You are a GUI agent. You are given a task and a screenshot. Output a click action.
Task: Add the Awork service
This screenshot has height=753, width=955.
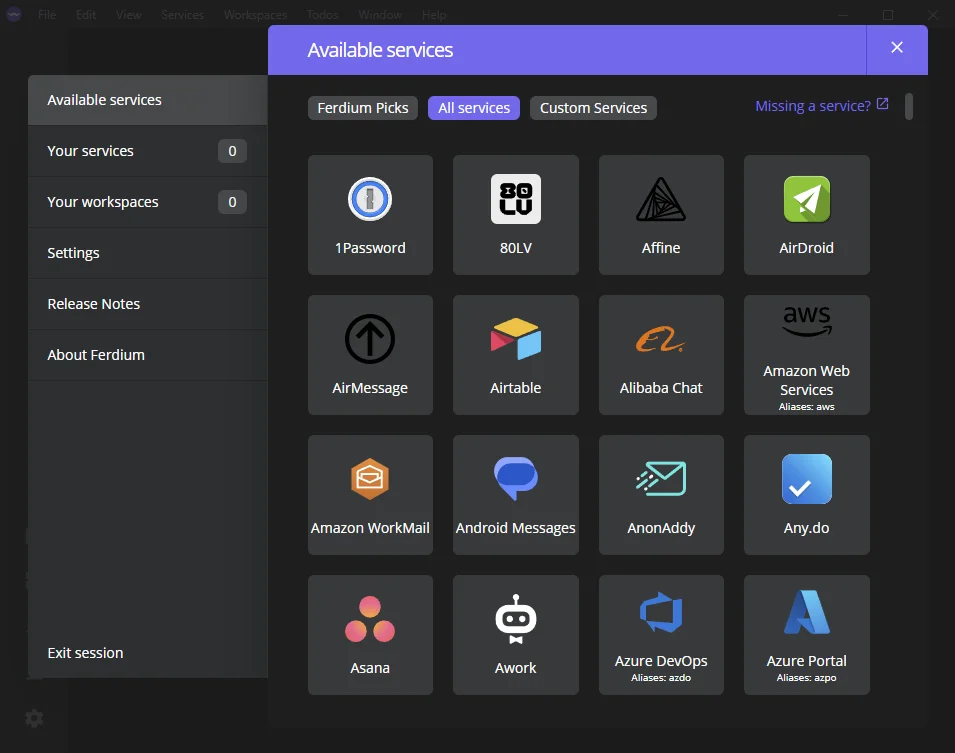[x=515, y=635]
